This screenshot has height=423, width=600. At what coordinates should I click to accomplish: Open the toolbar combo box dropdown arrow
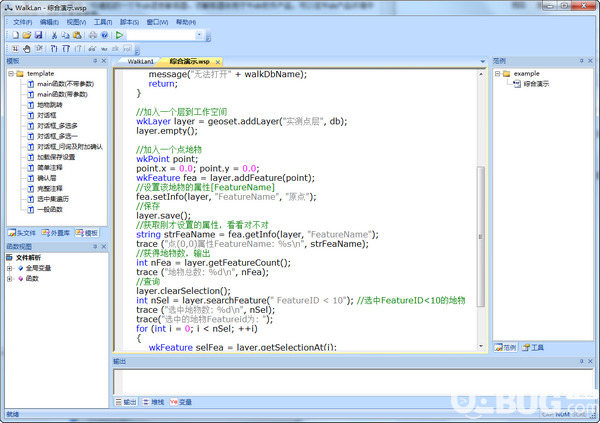[x=199, y=35]
